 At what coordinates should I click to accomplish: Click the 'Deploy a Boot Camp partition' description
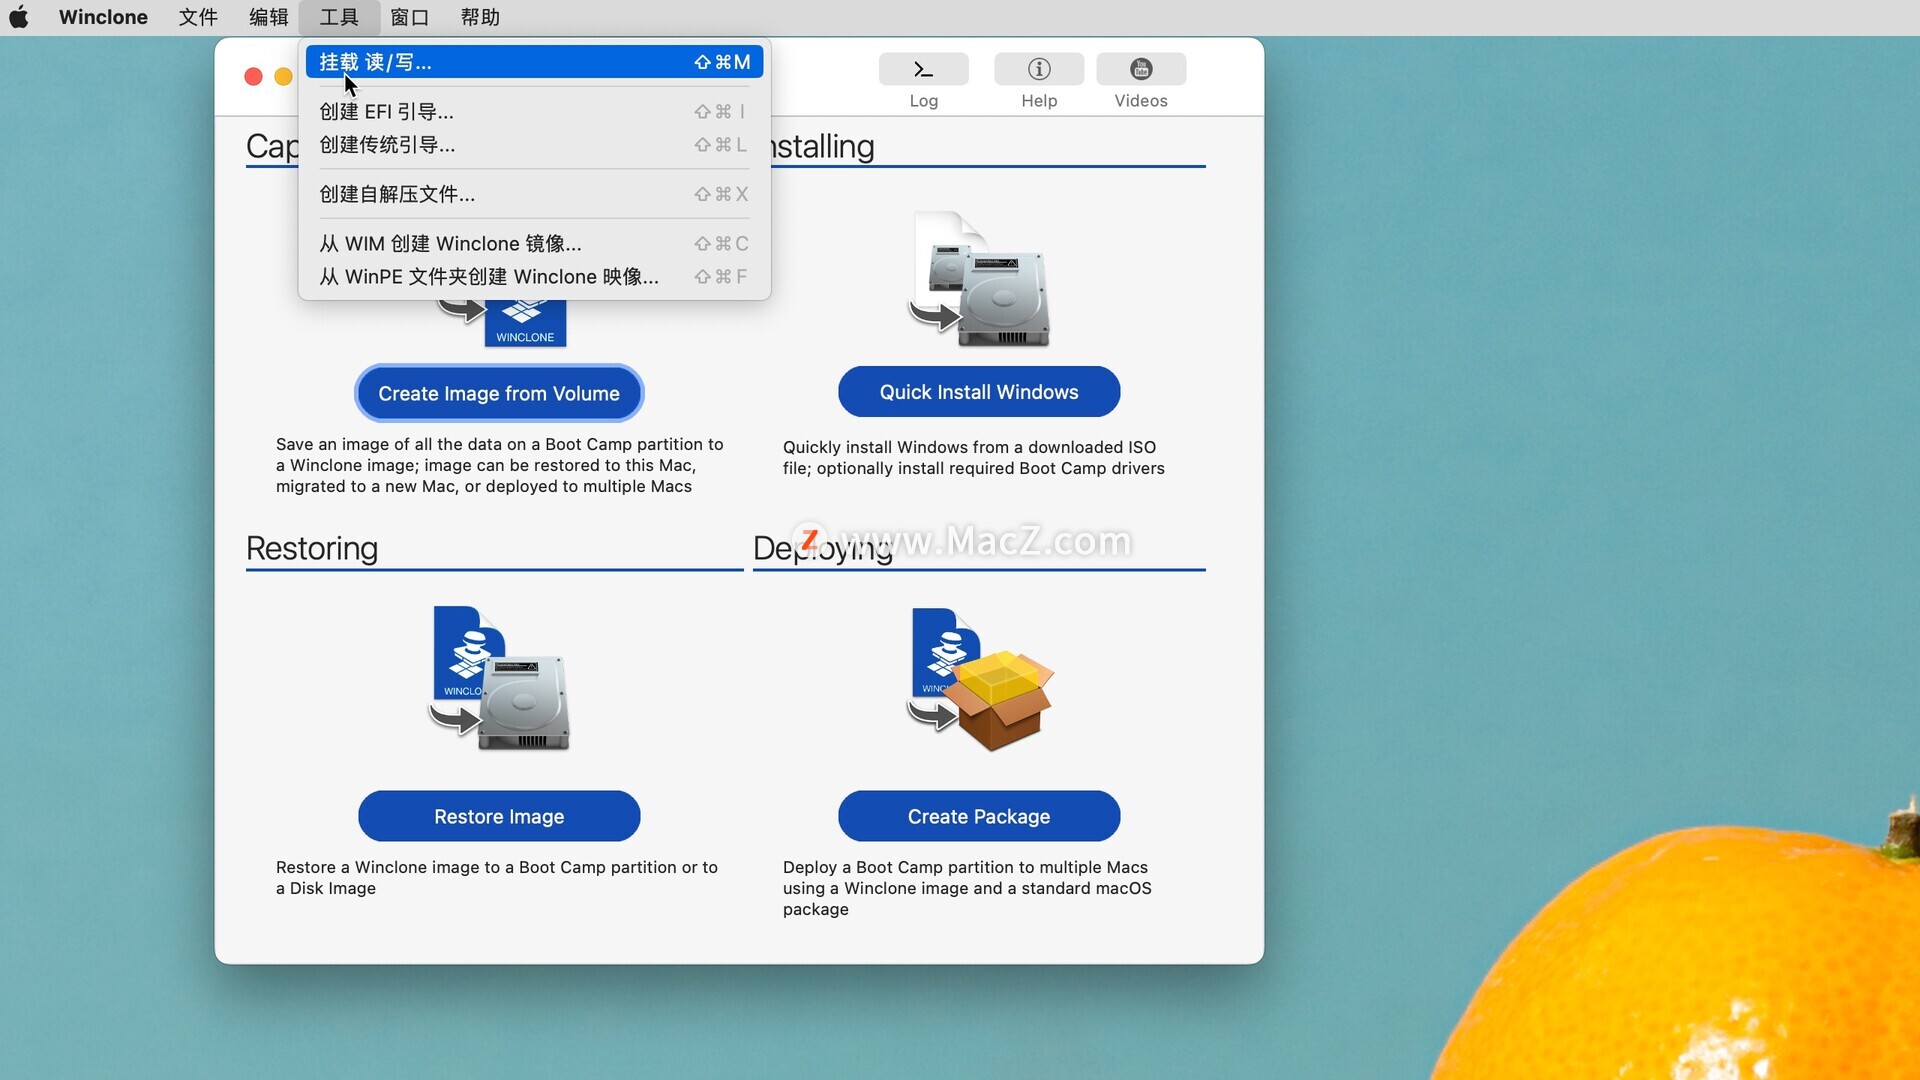click(x=967, y=888)
